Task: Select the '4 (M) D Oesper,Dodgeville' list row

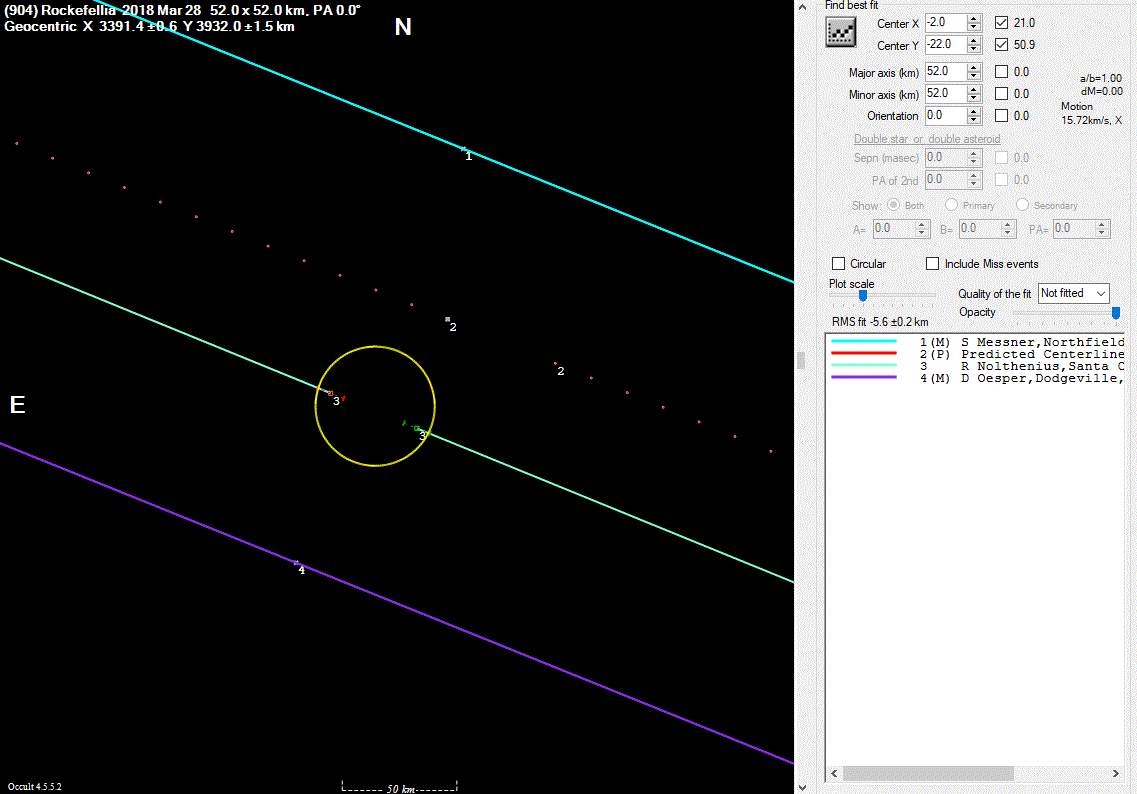Action: click(x=977, y=379)
